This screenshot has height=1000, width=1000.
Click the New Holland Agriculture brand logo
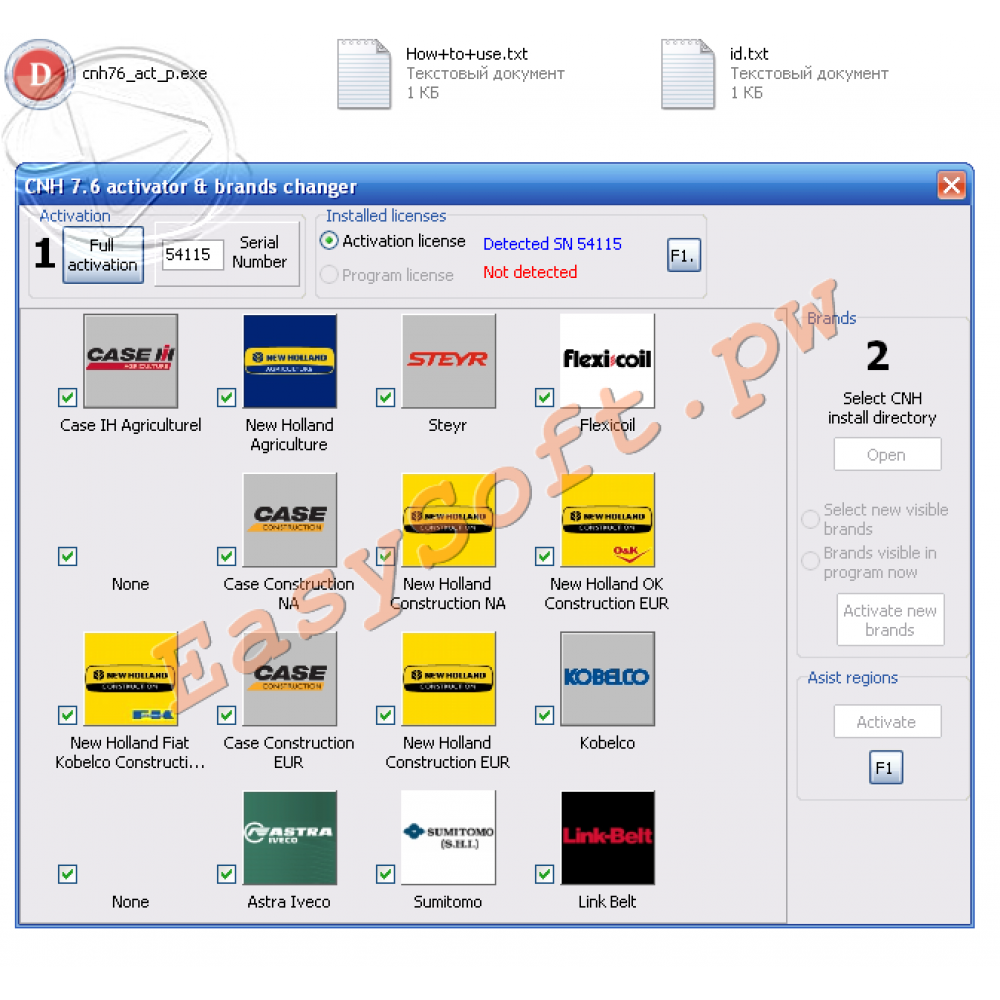point(290,361)
